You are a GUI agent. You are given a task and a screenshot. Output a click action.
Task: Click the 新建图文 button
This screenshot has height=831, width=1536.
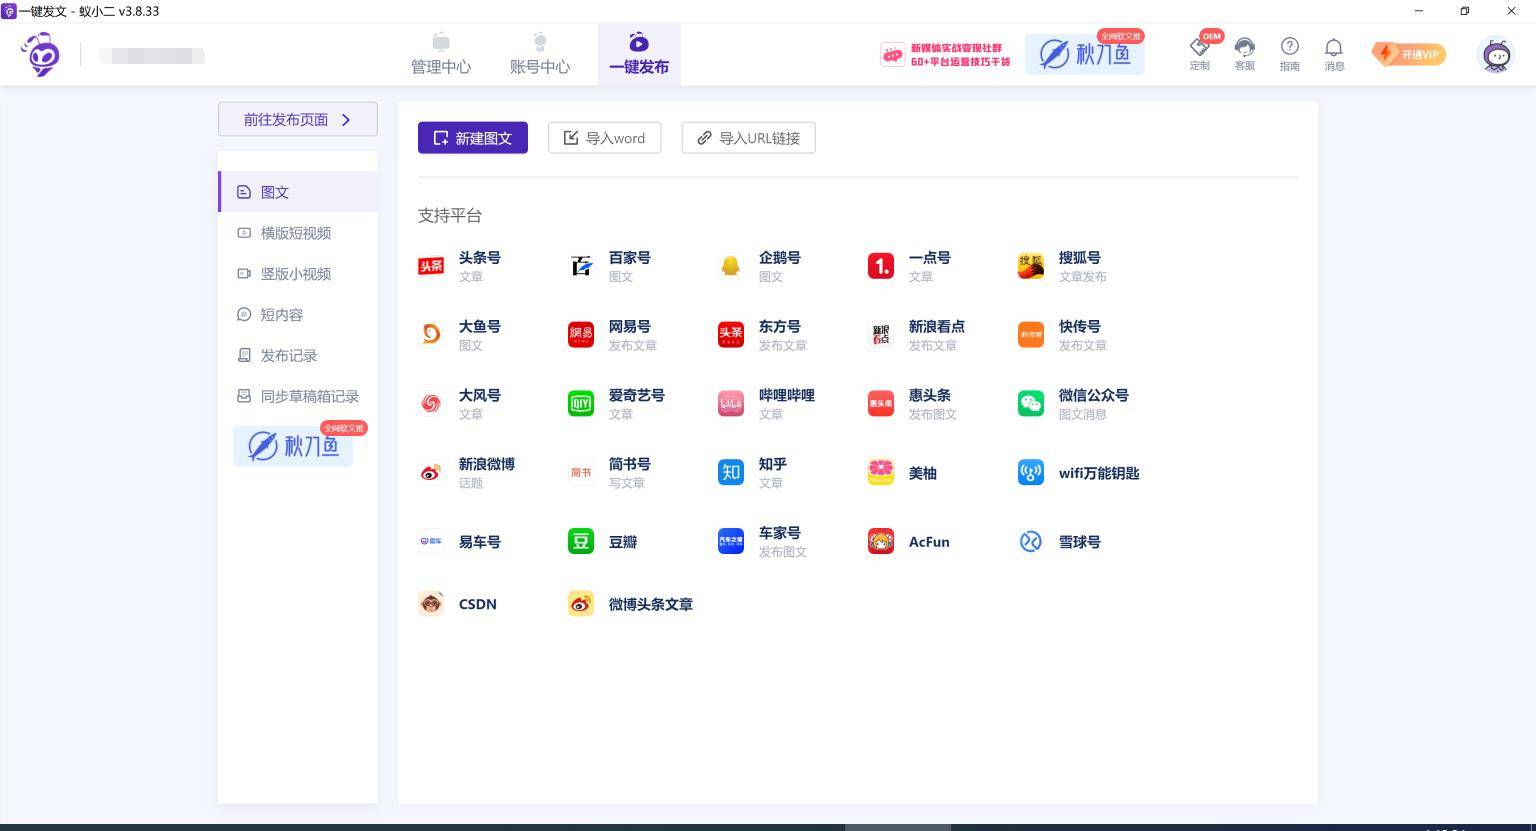[473, 138]
